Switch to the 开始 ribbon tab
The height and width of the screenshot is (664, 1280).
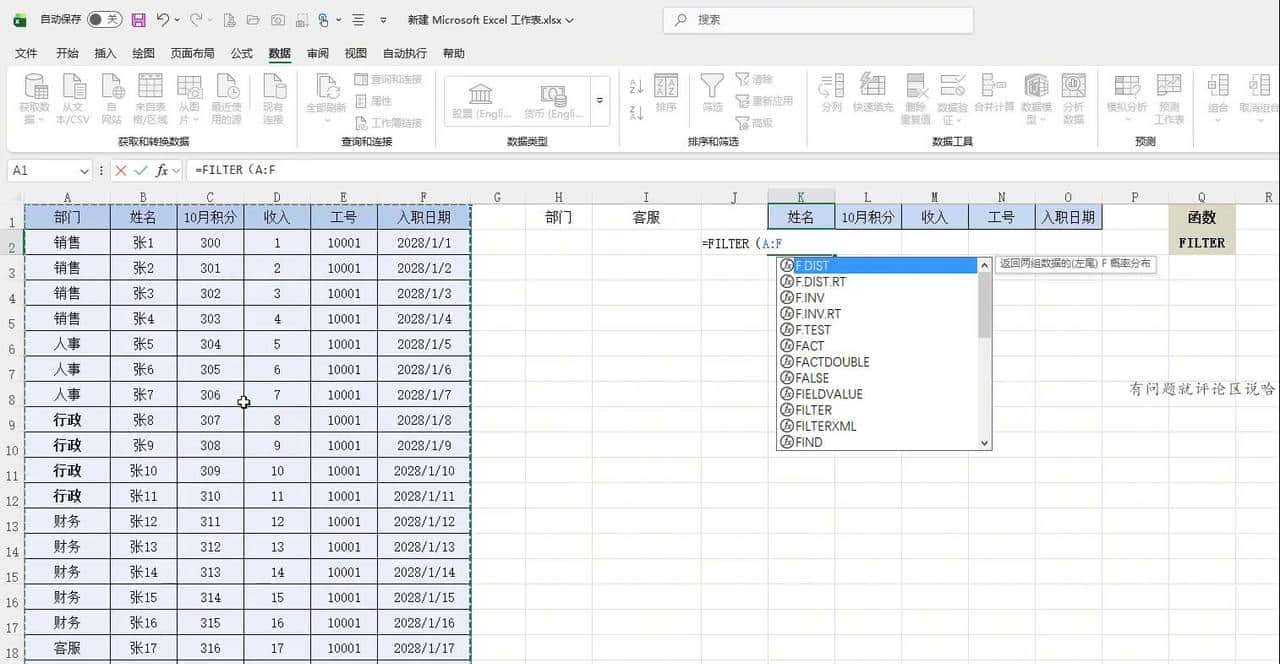(x=66, y=53)
